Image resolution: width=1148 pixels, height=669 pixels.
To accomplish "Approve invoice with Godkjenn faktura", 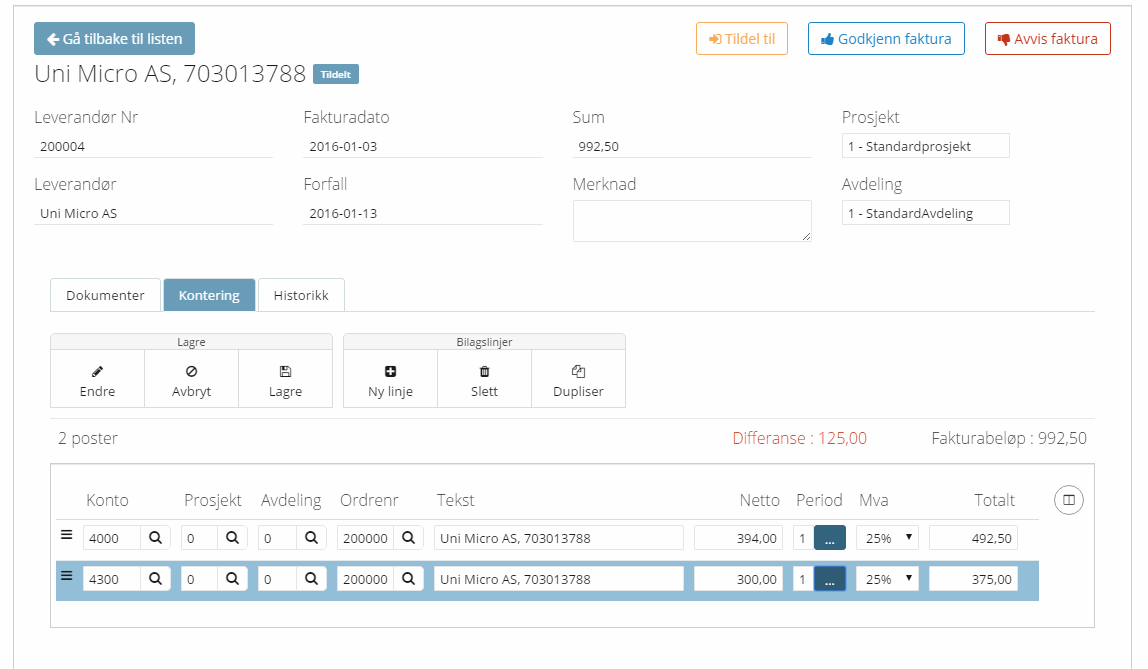I will pos(886,39).
